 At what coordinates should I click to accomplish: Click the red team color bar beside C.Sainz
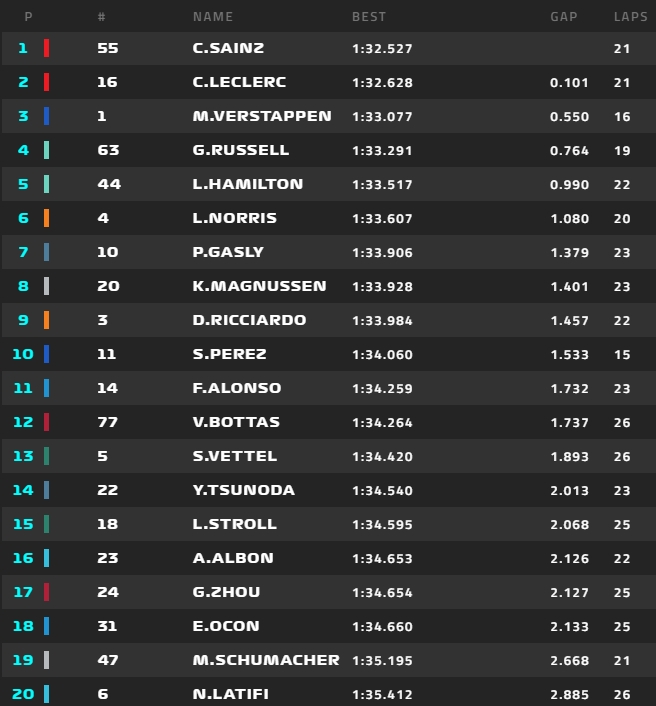pos(46,48)
